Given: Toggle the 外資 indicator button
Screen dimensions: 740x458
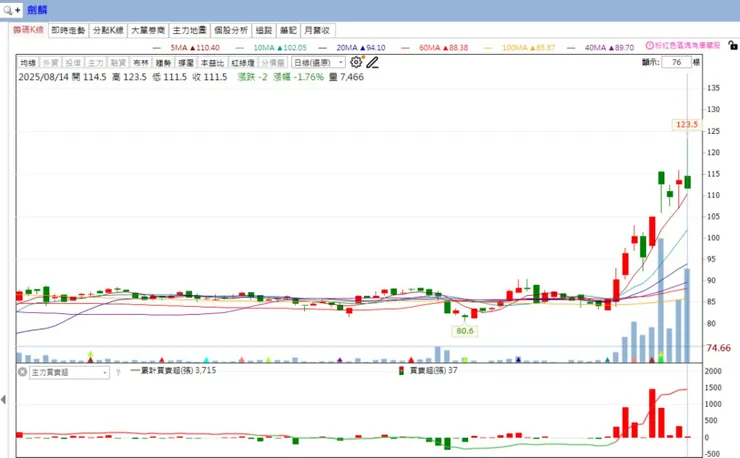Looking at the screenshot, I should [50, 63].
